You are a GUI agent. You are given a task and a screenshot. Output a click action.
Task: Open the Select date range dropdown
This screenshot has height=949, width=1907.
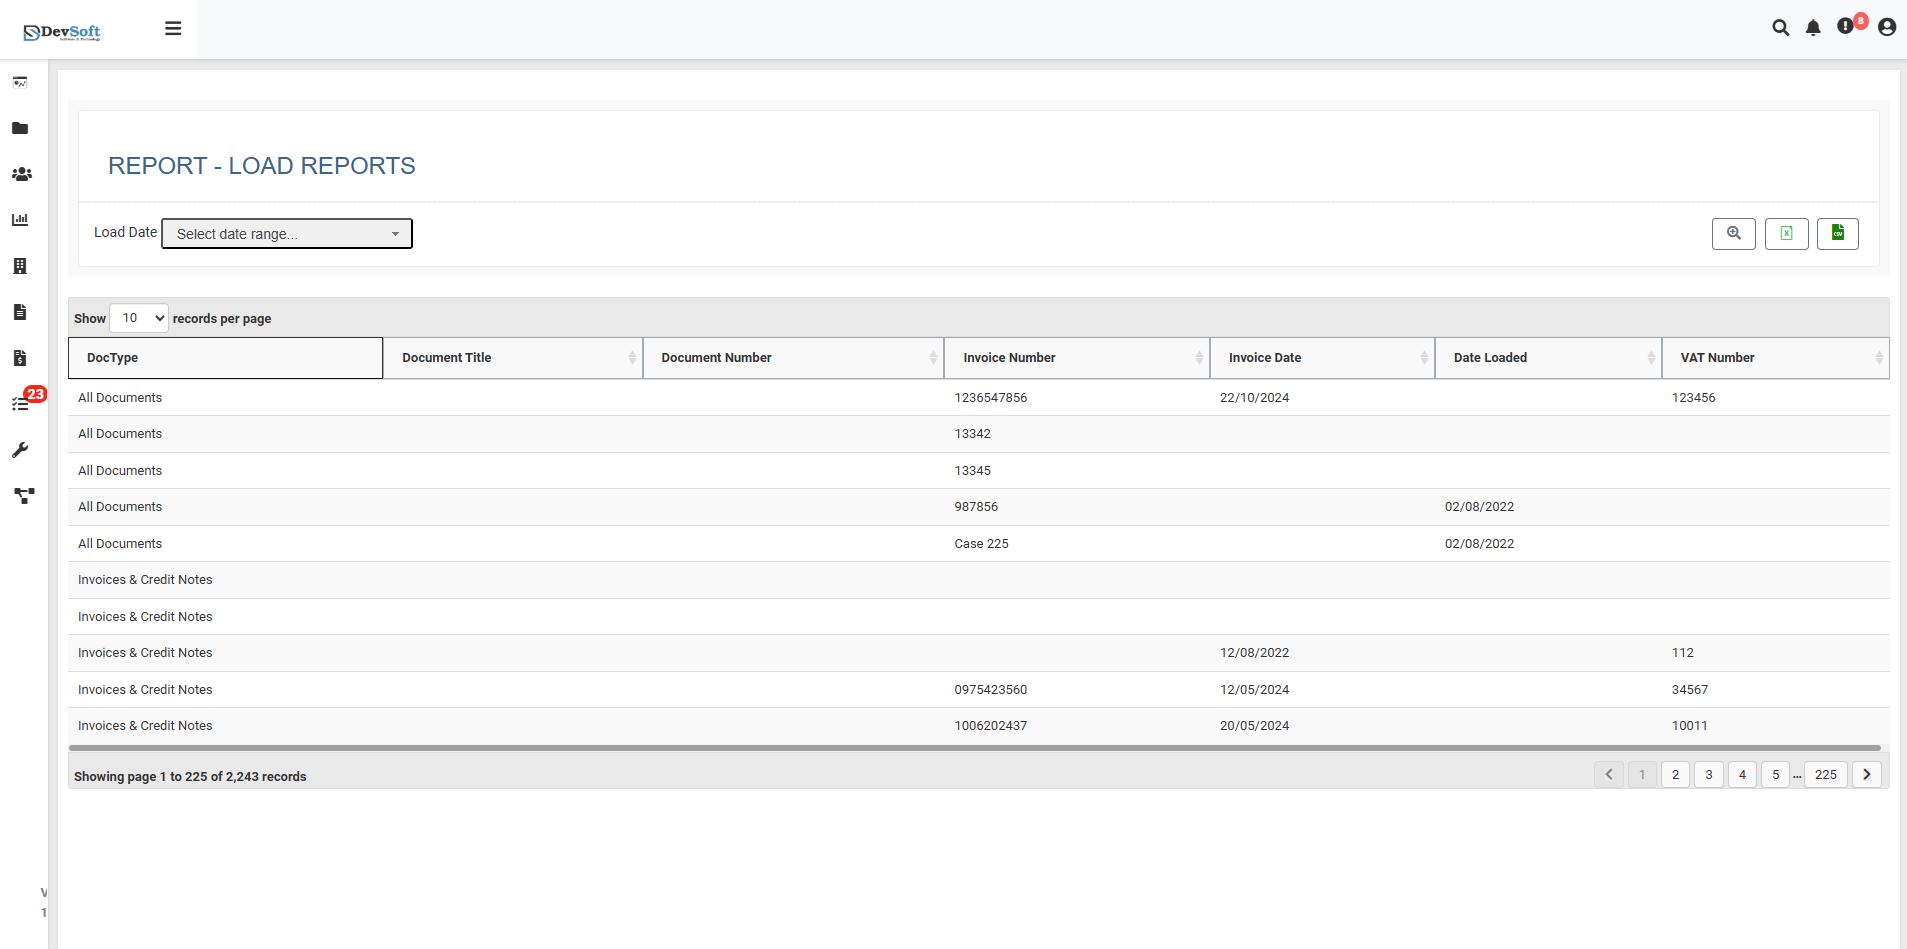tap(286, 233)
